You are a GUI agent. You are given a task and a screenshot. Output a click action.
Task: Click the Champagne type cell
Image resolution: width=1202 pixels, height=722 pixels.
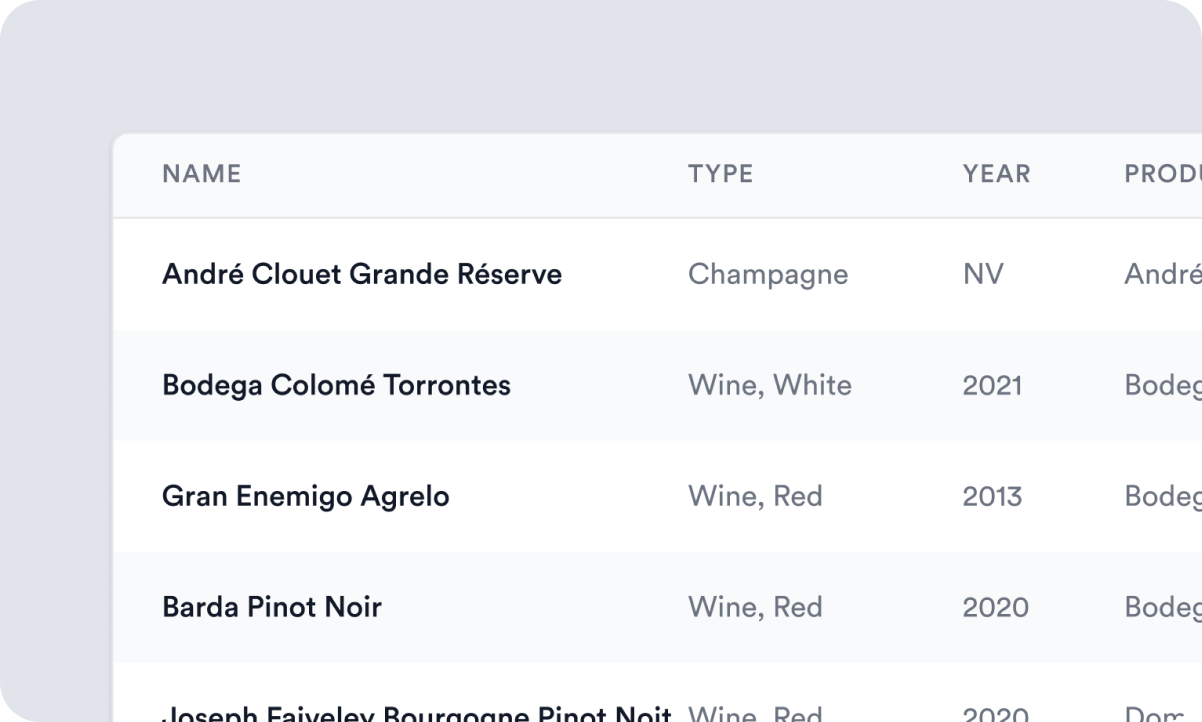point(768,275)
